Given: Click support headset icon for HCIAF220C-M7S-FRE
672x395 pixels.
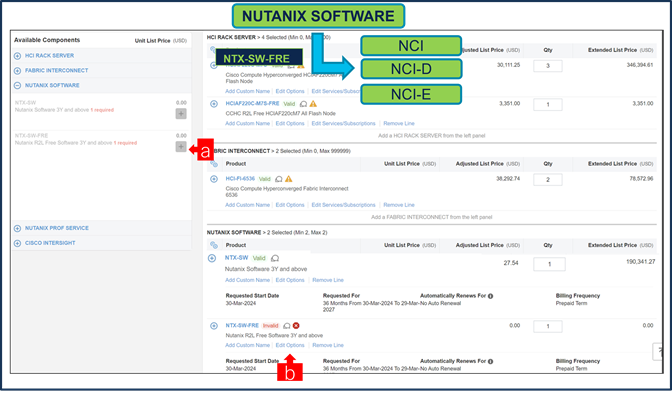Looking at the screenshot, I should (303, 104).
